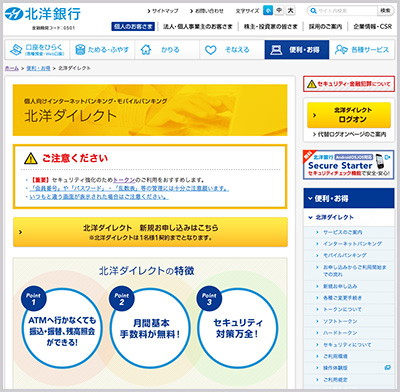Click the 北洋銀行 logo

(43, 14)
